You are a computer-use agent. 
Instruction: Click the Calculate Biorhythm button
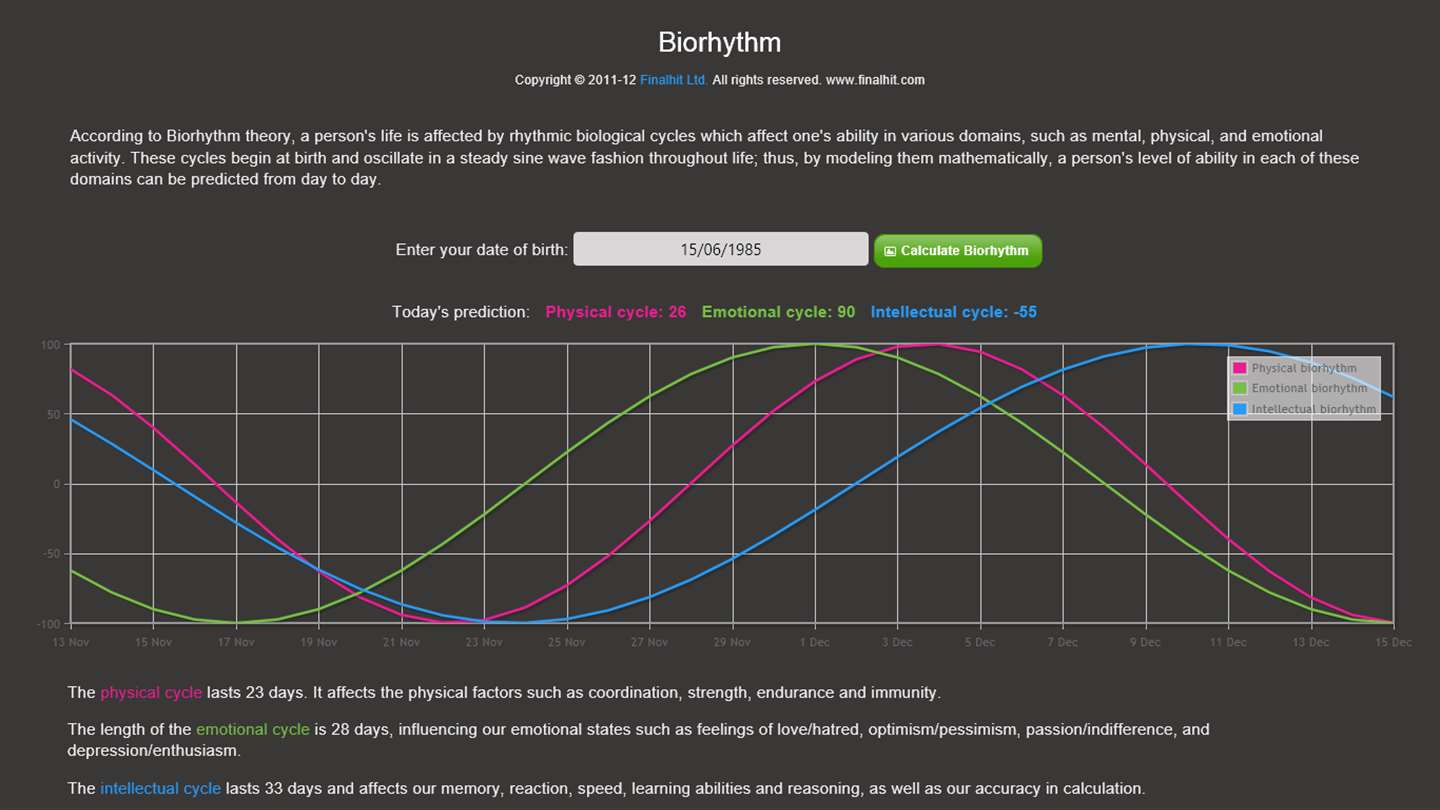click(x=958, y=251)
